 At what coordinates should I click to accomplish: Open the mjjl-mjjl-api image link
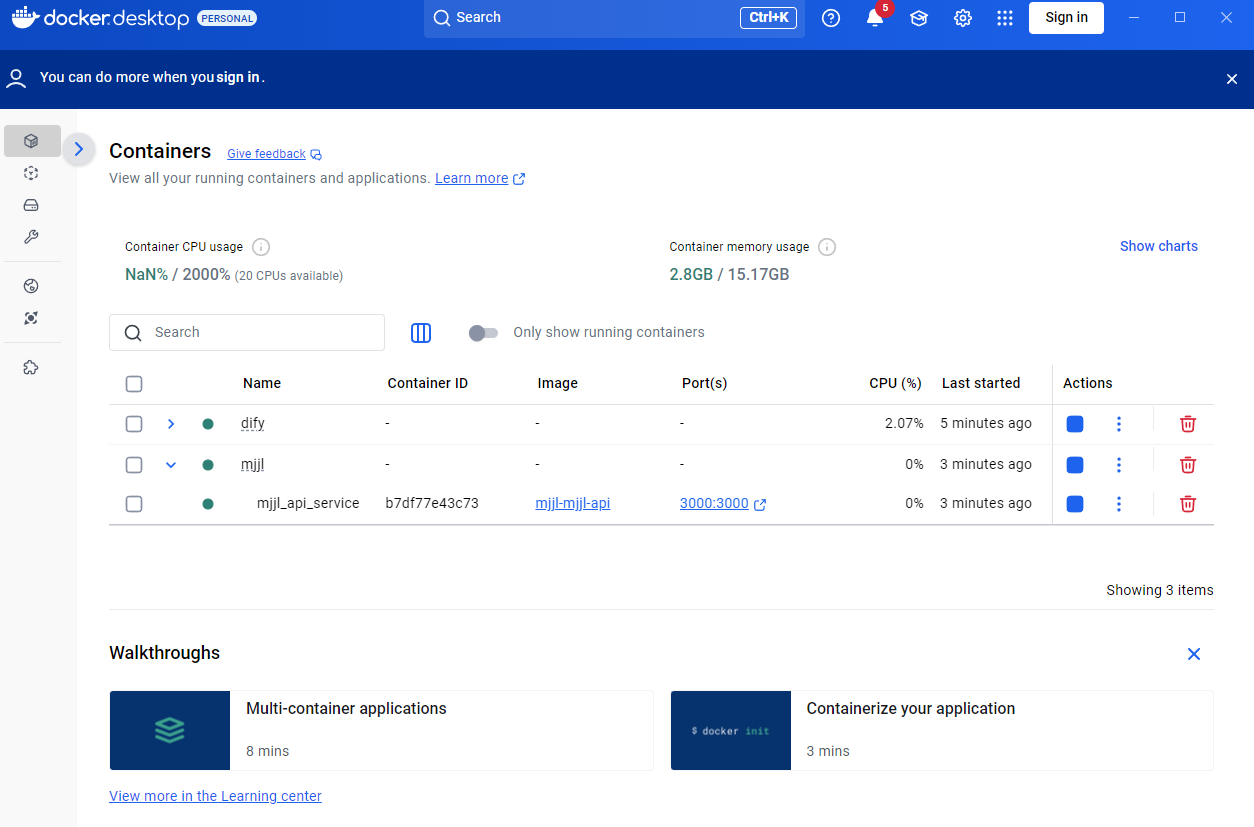point(573,504)
